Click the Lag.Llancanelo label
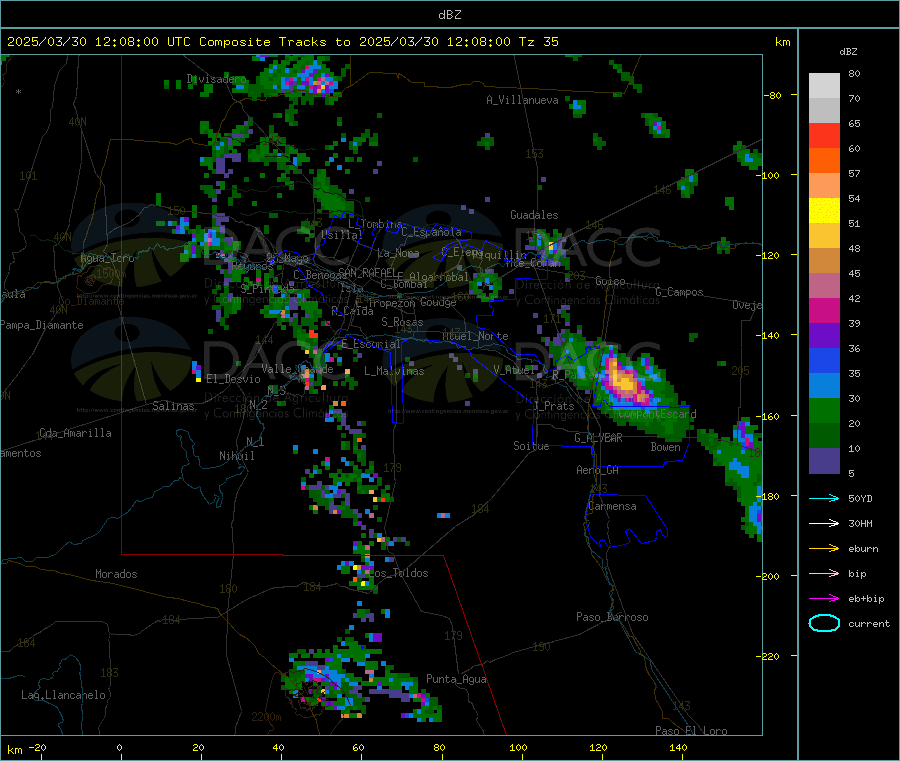This screenshot has width=900, height=761. 63,695
